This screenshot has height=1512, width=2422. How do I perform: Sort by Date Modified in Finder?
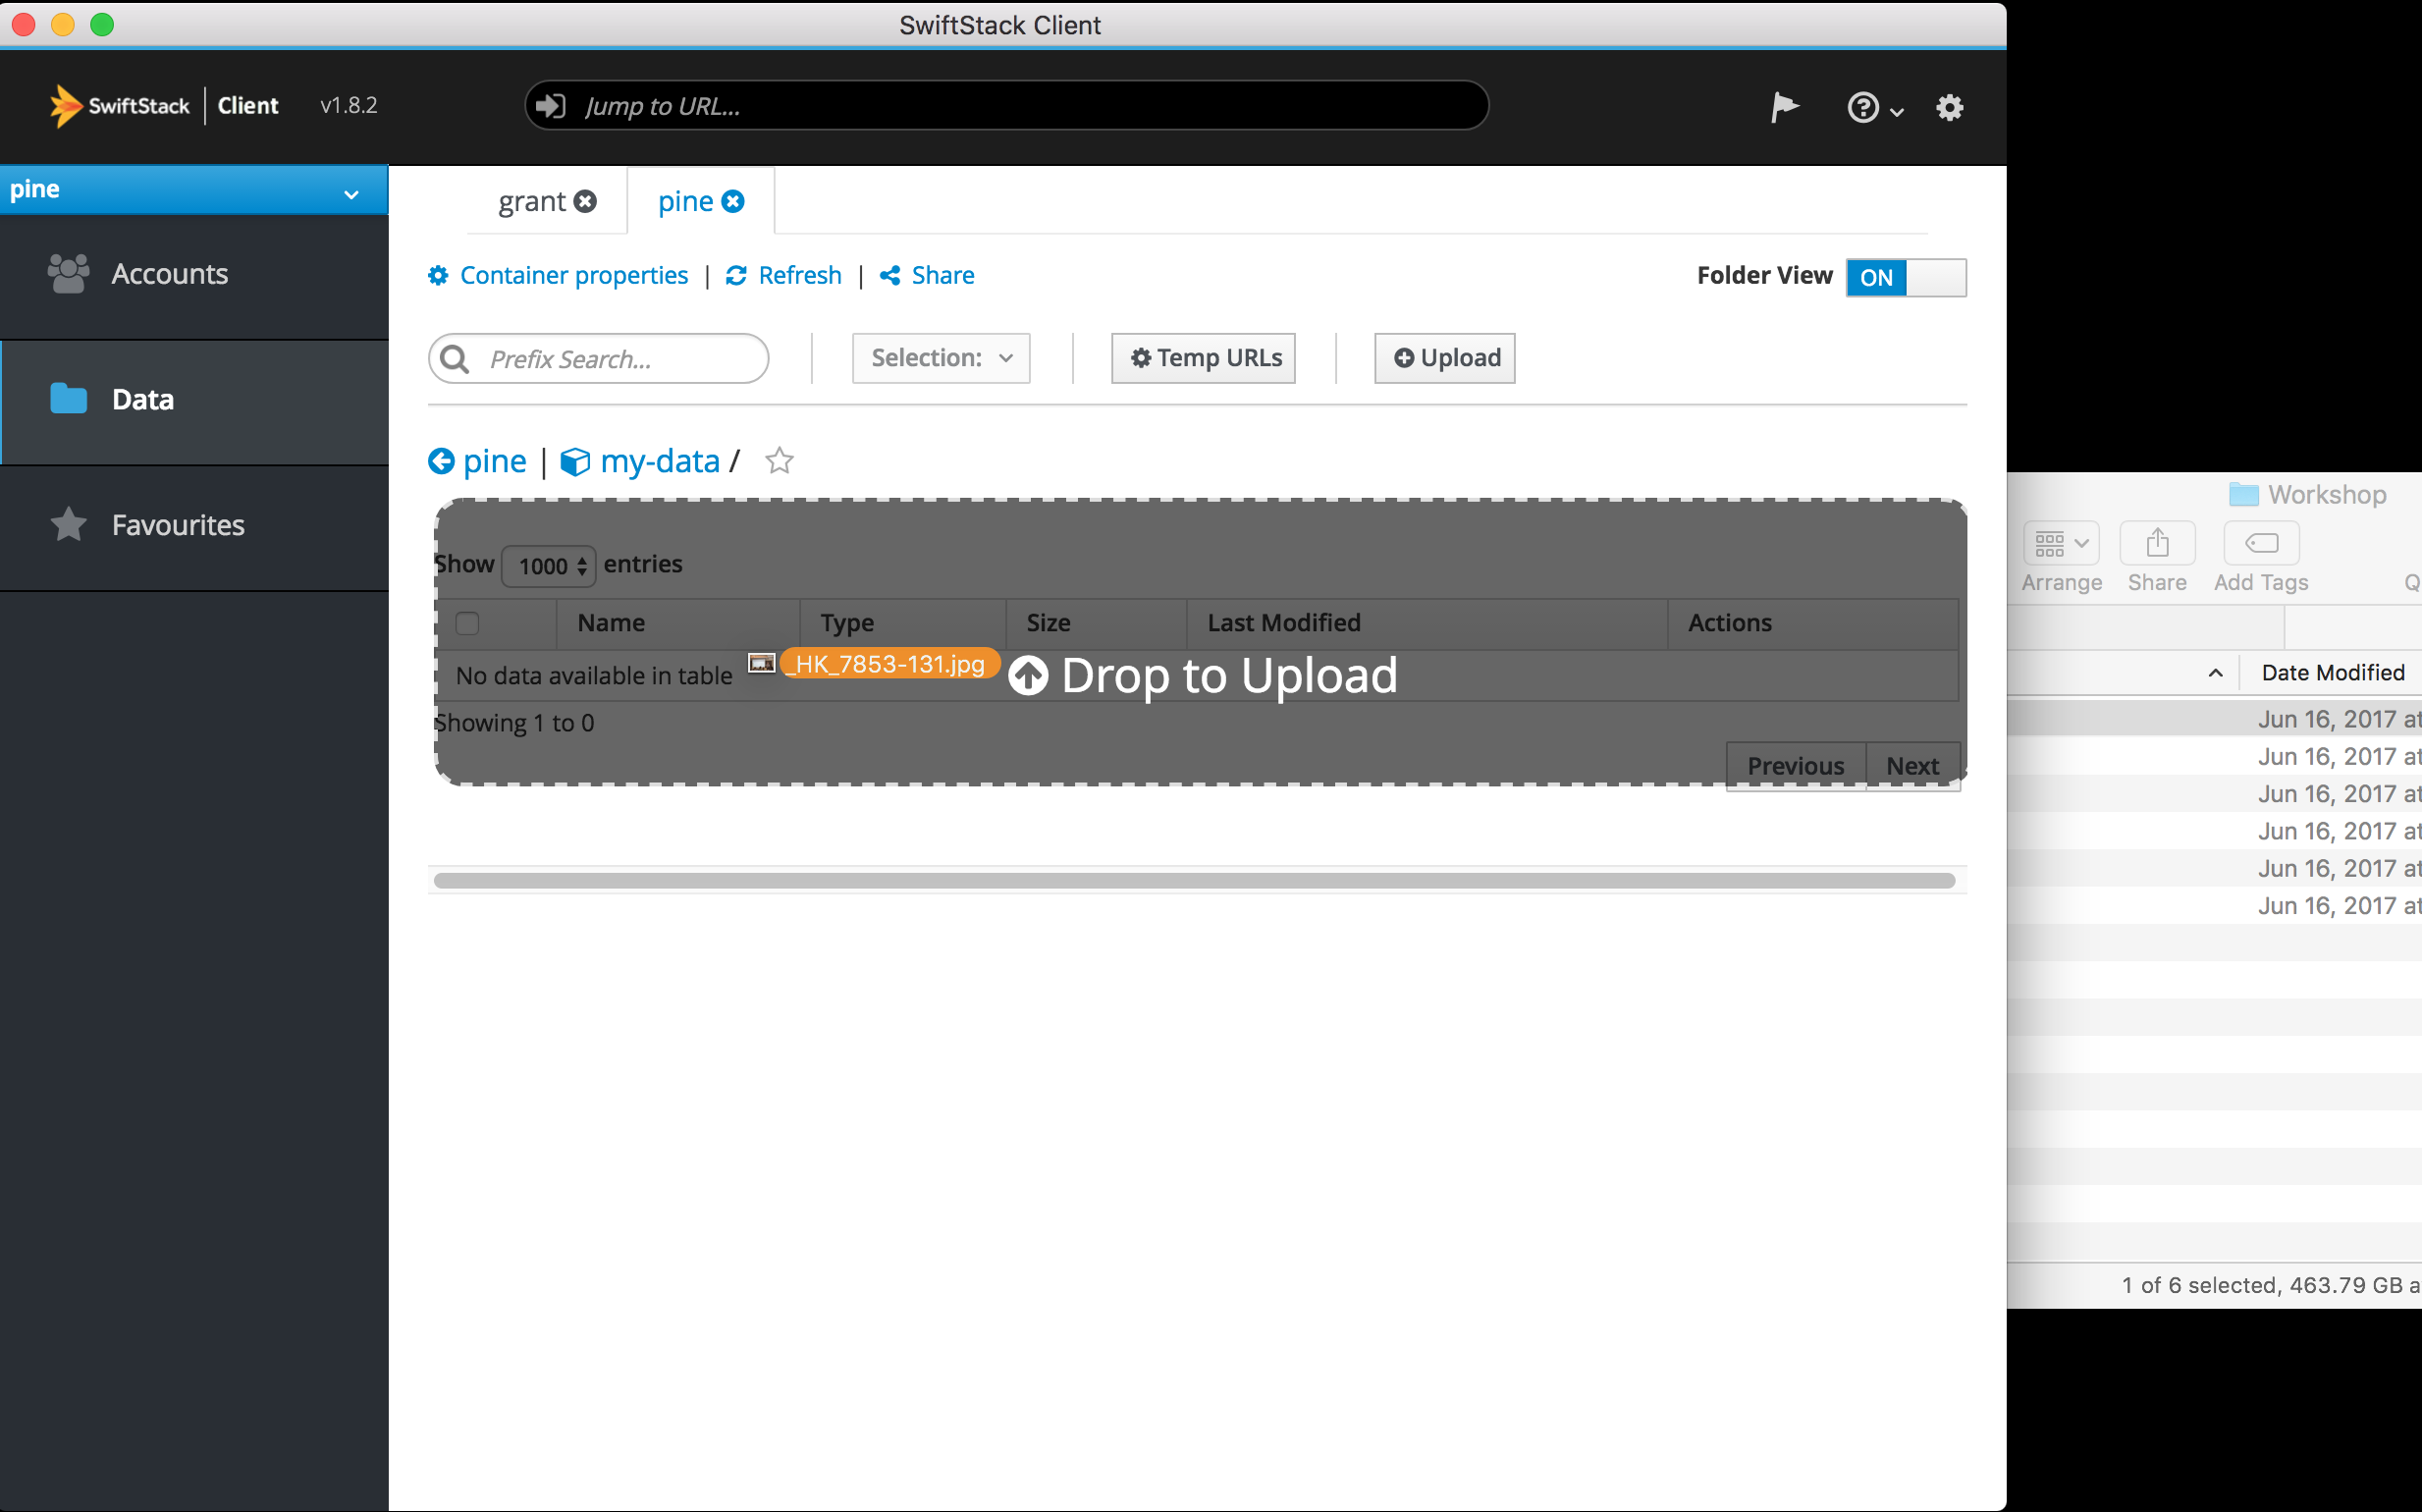pyautogui.click(x=2332, y=673)
